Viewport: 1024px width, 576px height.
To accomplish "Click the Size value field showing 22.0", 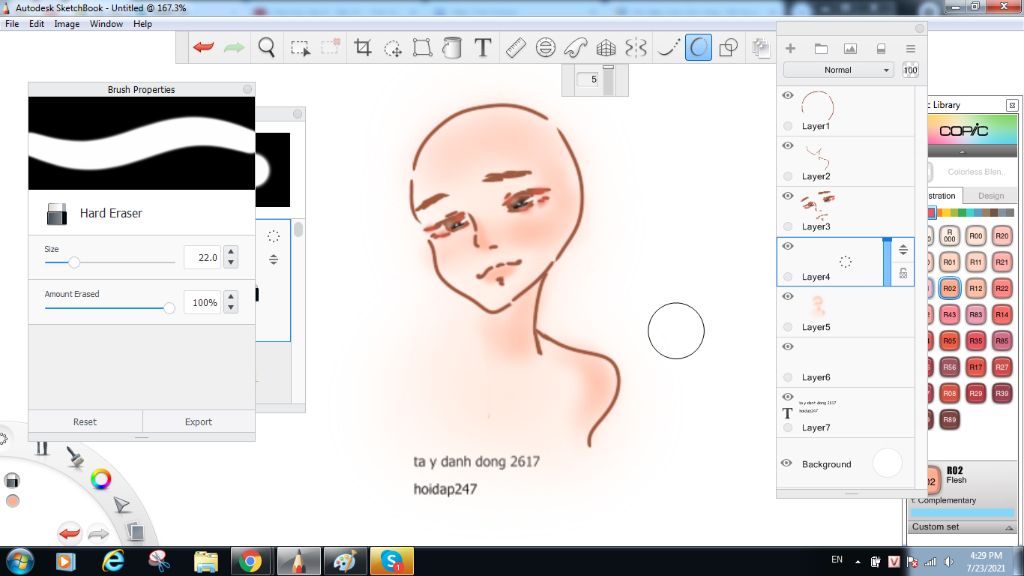I will point(202,257).
